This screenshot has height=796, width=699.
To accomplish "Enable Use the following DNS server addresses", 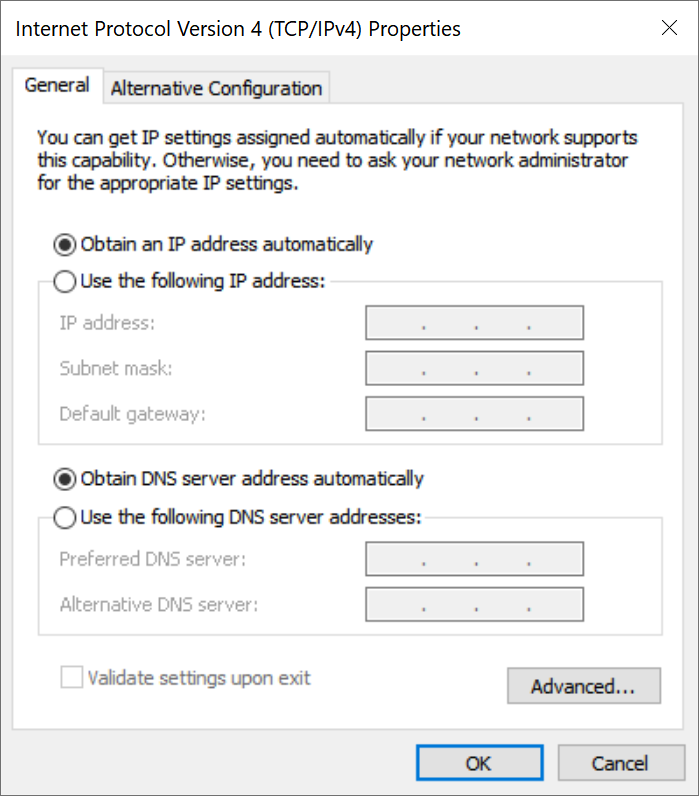I will (66, 518).
